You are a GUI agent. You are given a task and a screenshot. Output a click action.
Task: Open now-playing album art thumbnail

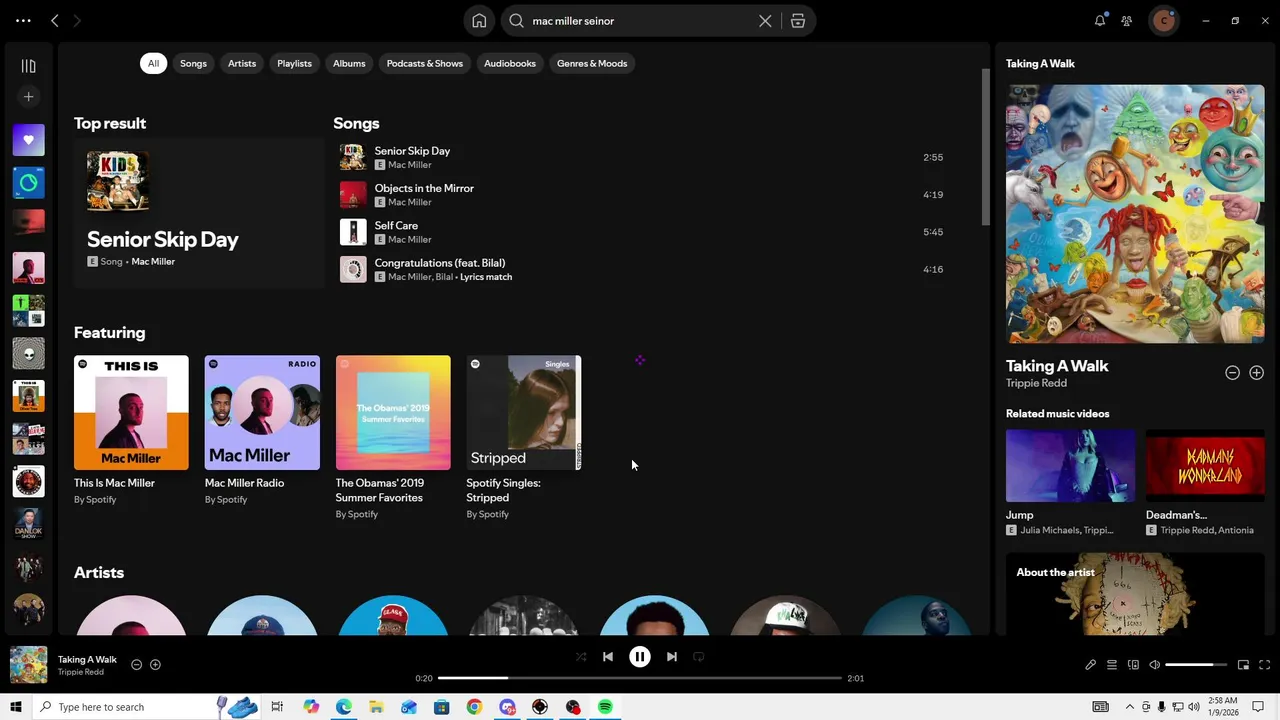(28, 665)
